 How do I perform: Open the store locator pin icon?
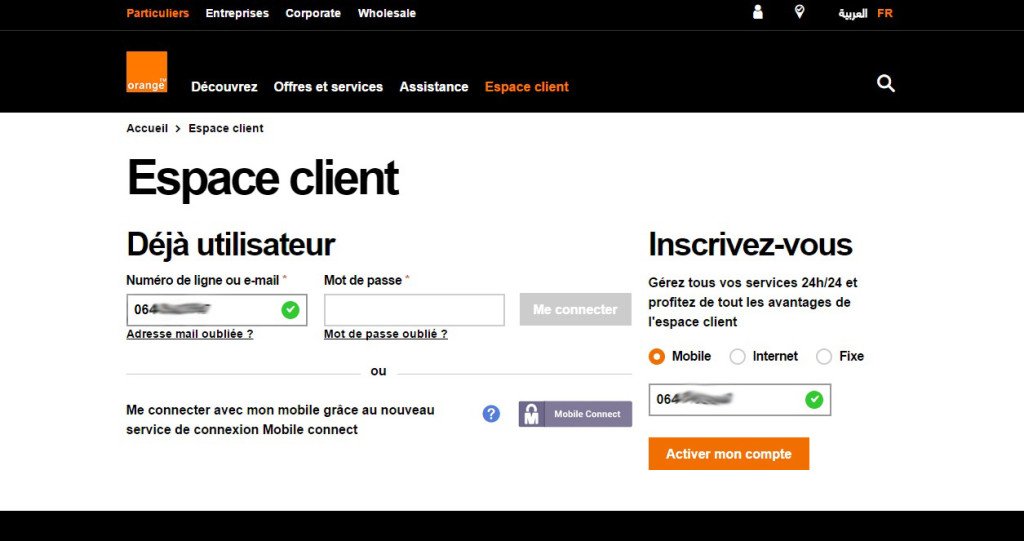tap(799, 12)
